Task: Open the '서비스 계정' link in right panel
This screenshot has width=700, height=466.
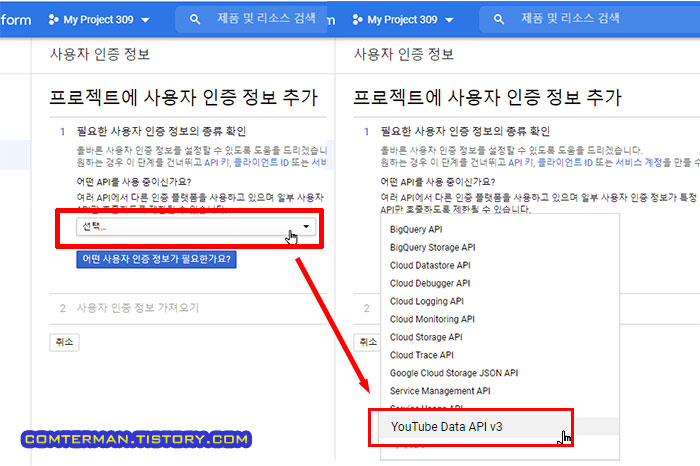Action: pos(638,162)
